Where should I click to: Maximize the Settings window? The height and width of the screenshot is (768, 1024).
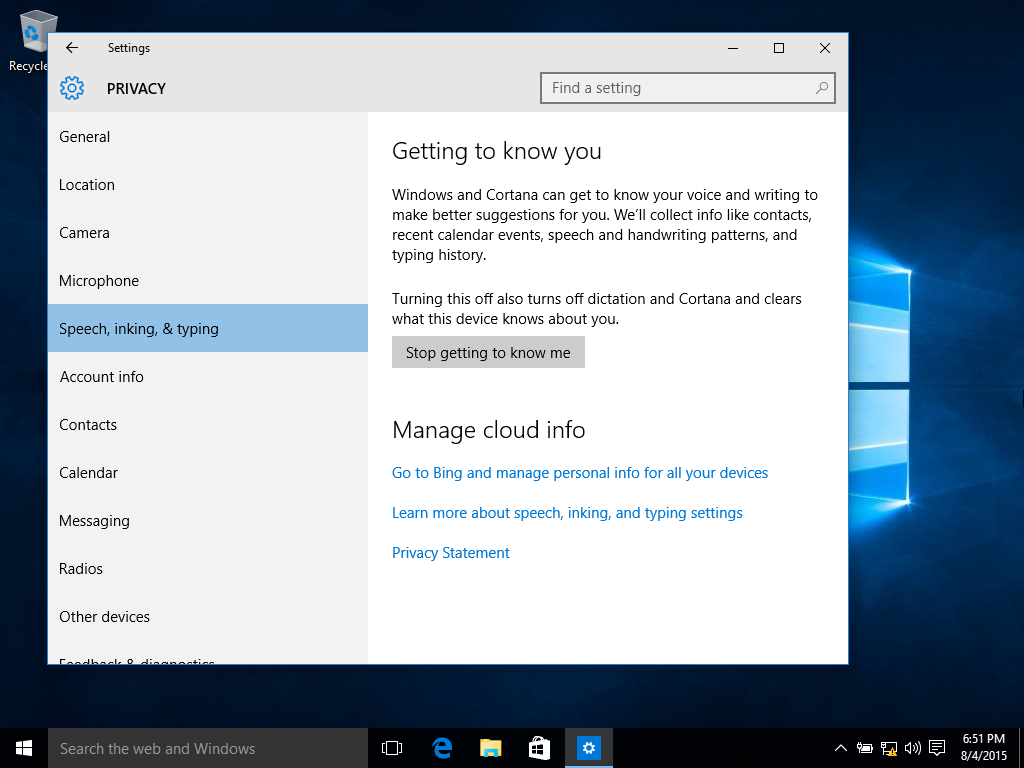778,48
